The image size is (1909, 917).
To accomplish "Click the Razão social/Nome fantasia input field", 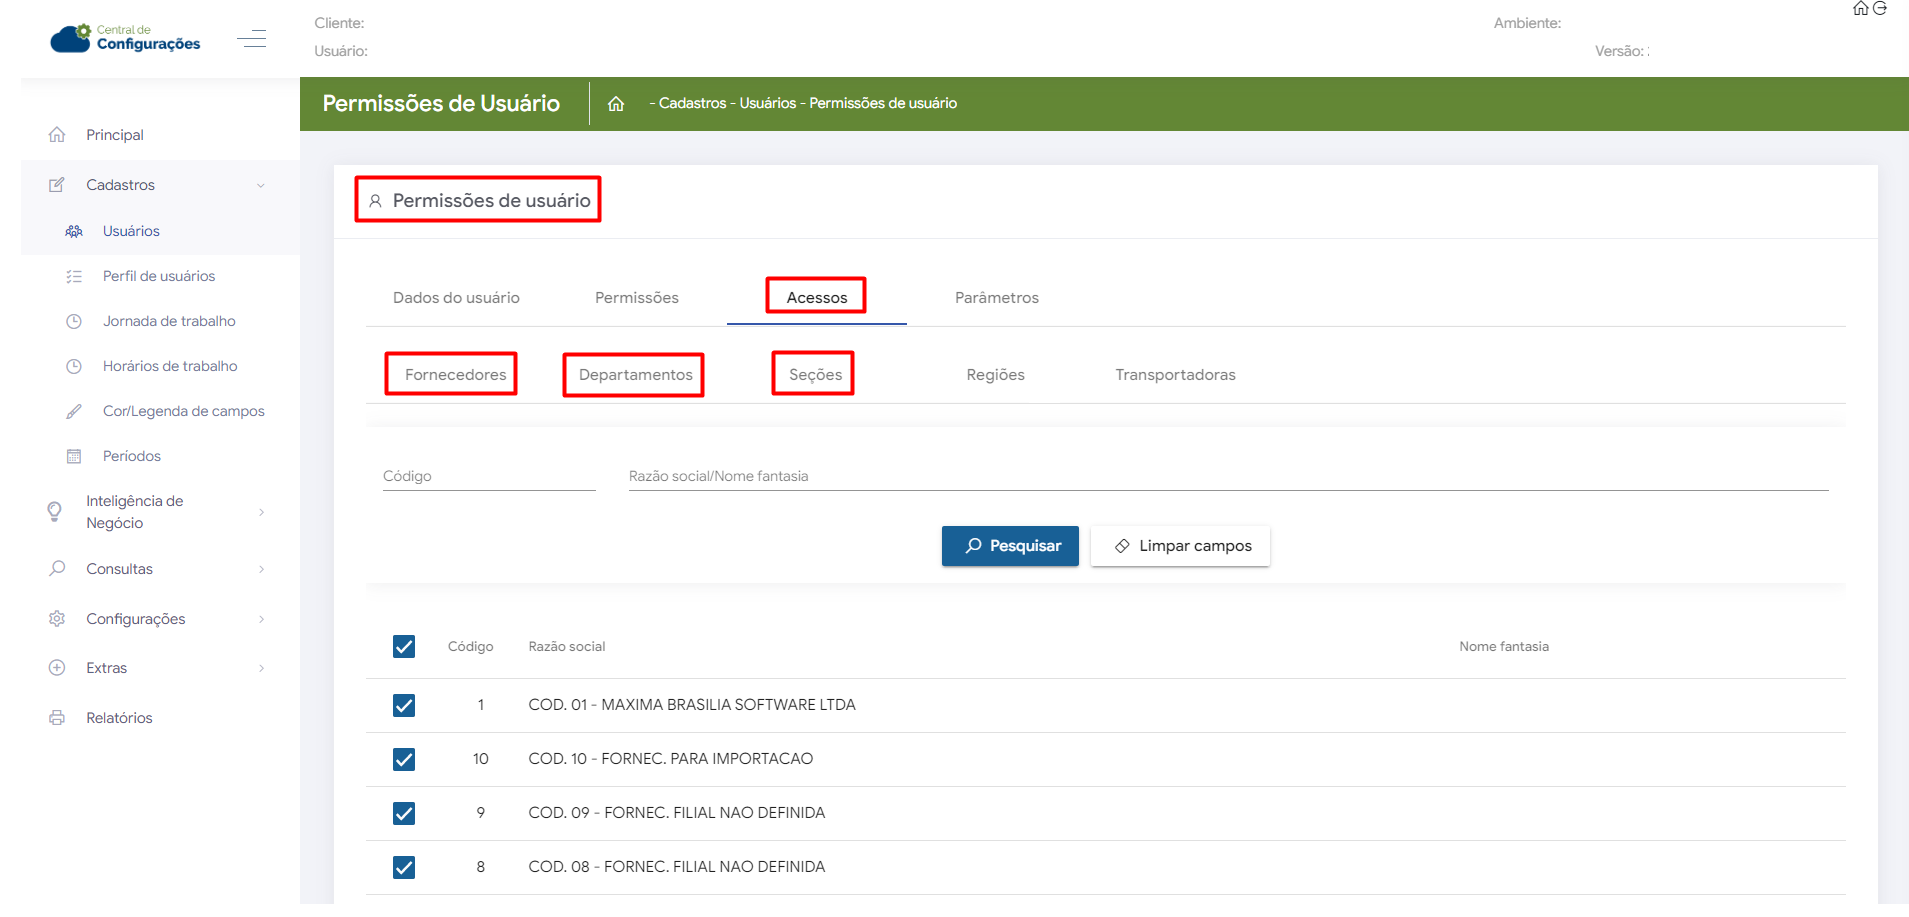I will pos(1228,476).
